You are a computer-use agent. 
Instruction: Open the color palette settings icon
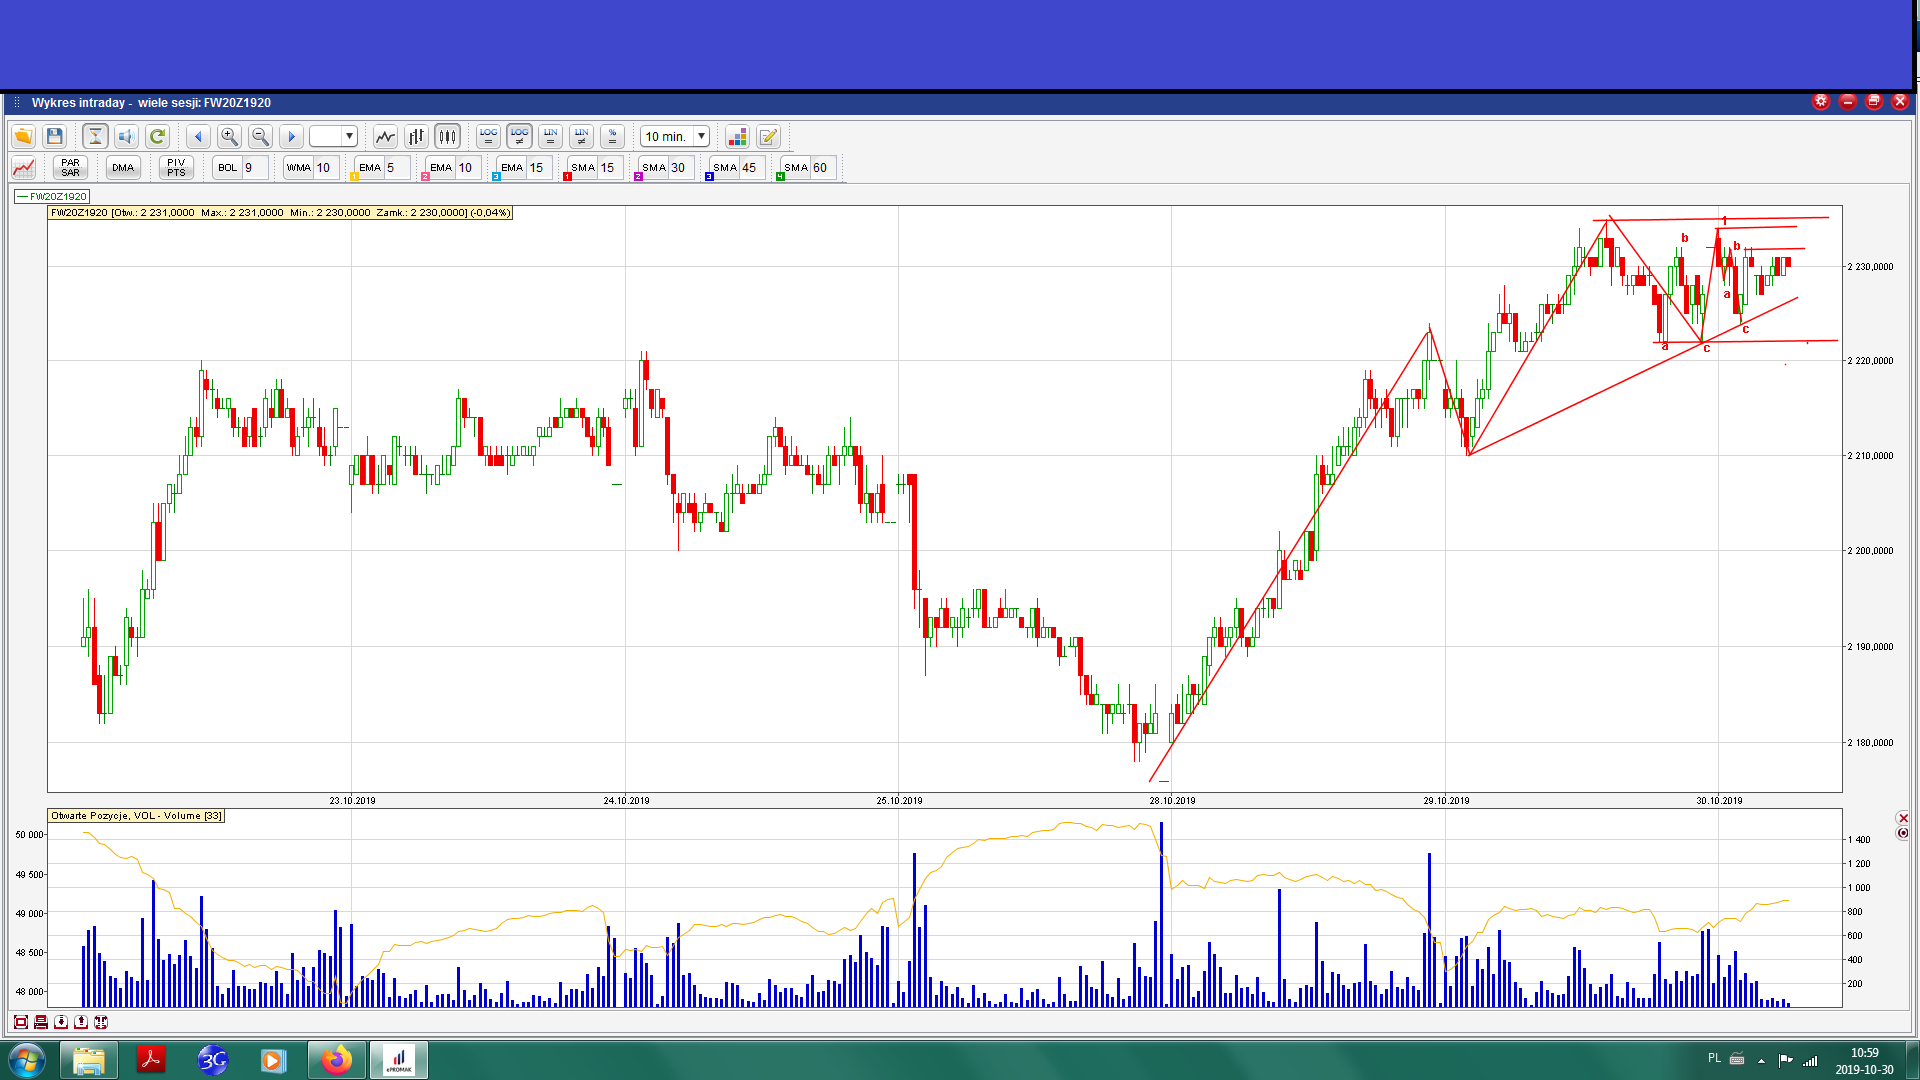pos(737,136)
